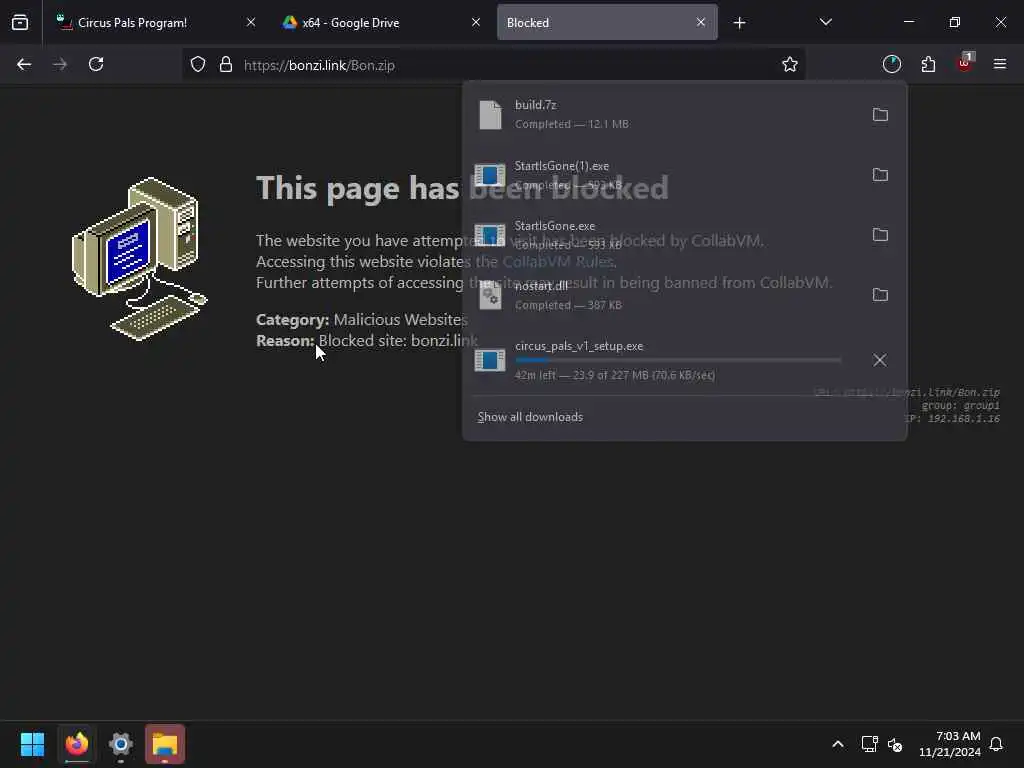Bookmark this page with the star
This screenshot has height=768, width=1024.
point(790,65)
